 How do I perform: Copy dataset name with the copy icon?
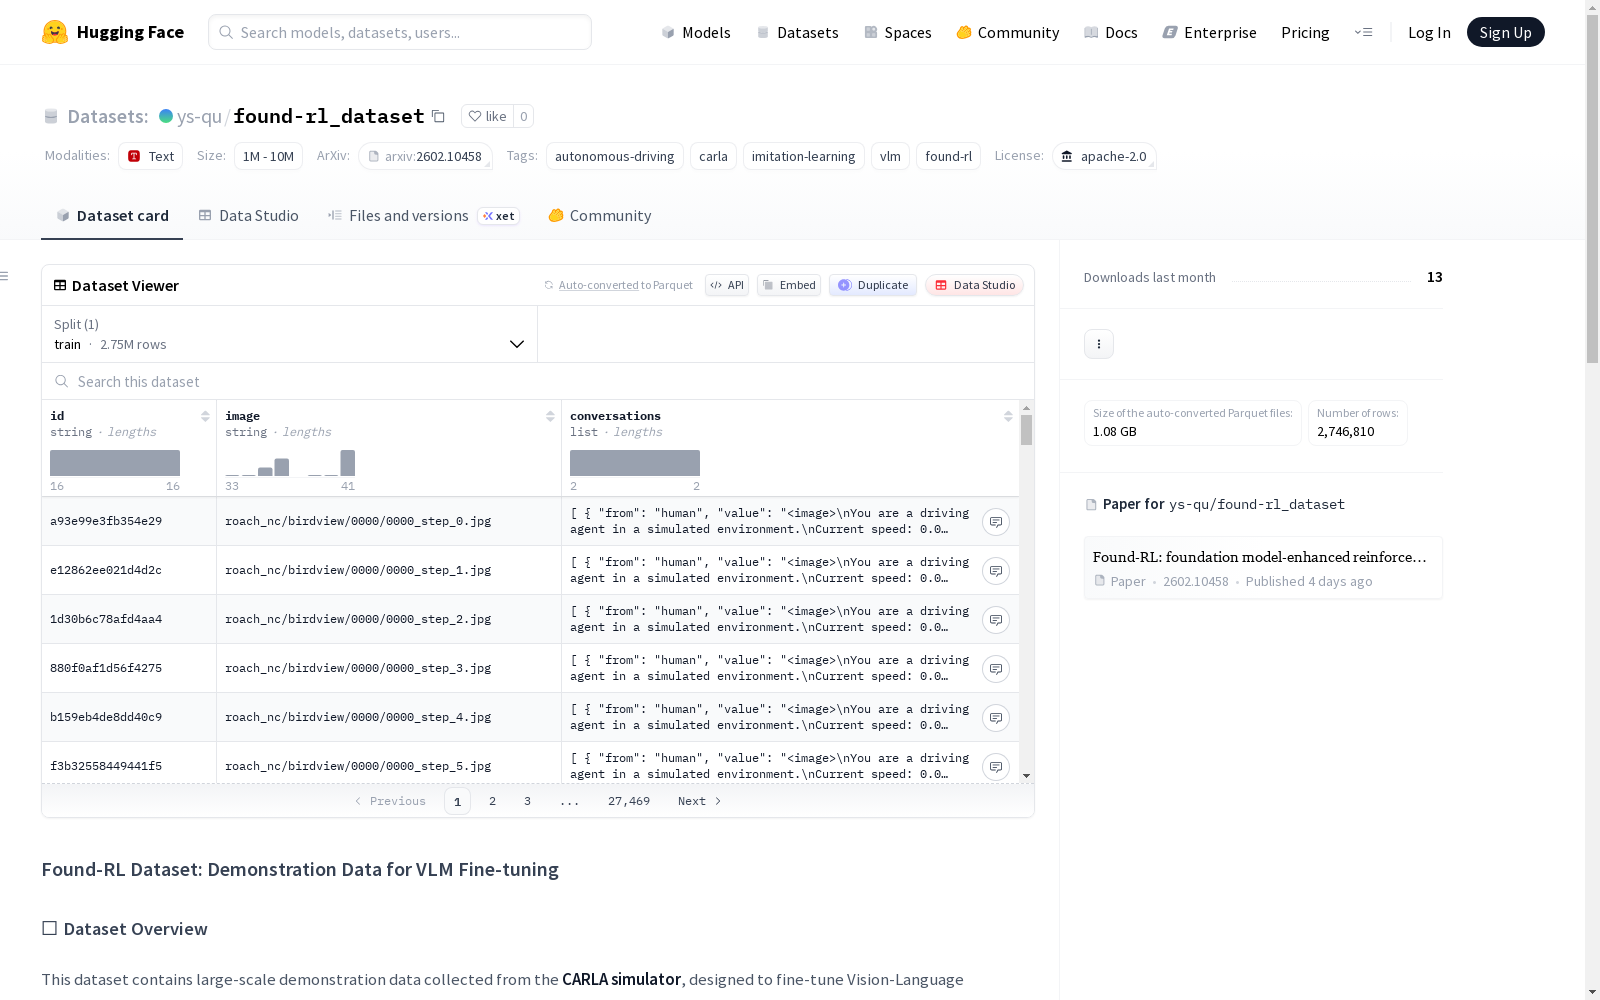point(438,116)
